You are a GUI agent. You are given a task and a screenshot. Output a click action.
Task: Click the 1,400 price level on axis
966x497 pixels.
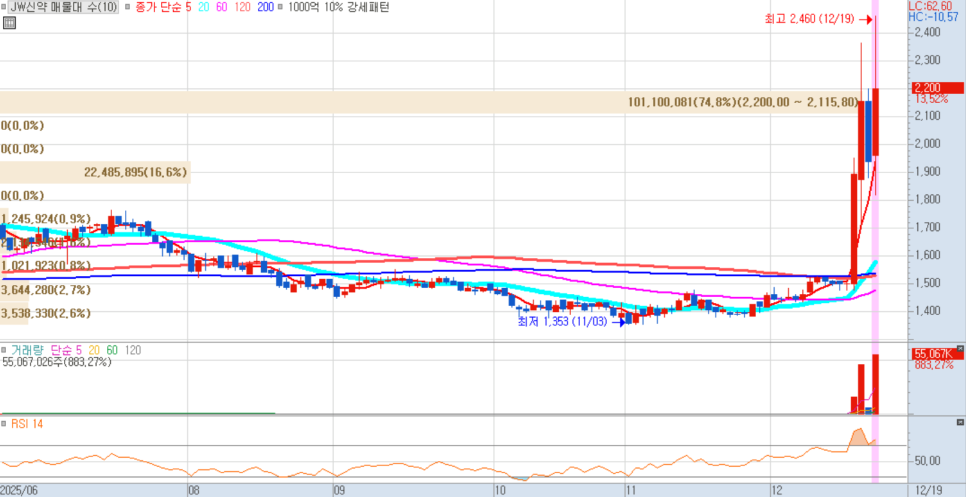[x=927, y=310]
